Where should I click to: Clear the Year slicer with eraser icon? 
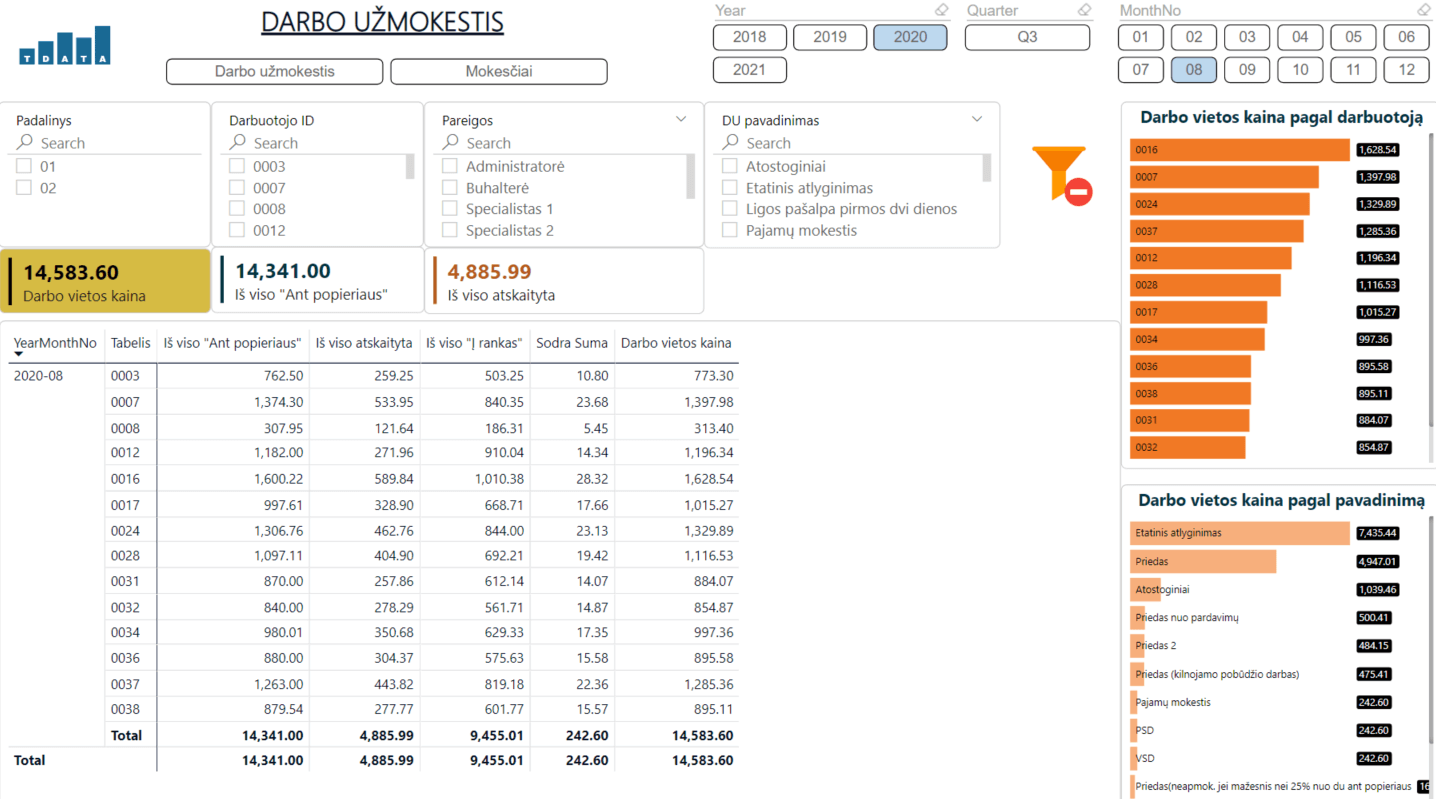coord(941,10)
